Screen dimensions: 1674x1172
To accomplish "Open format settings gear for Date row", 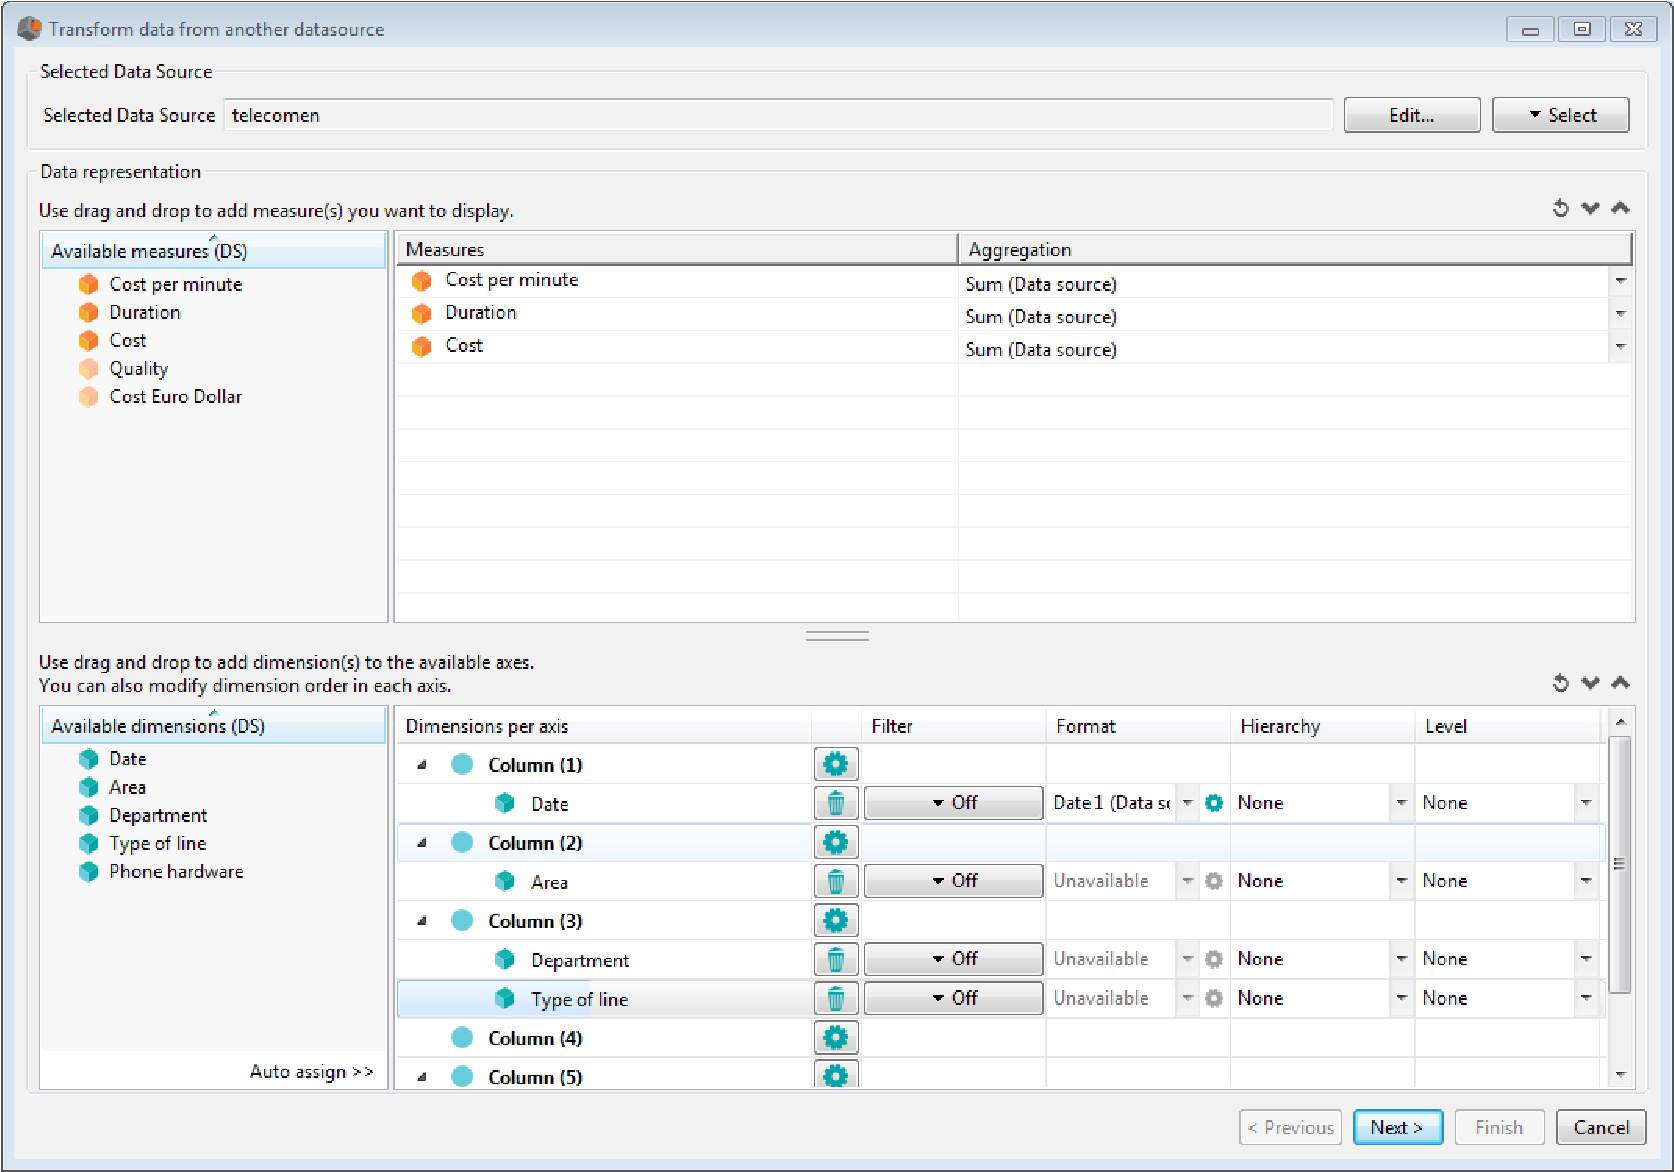I will coord(1213,803).
